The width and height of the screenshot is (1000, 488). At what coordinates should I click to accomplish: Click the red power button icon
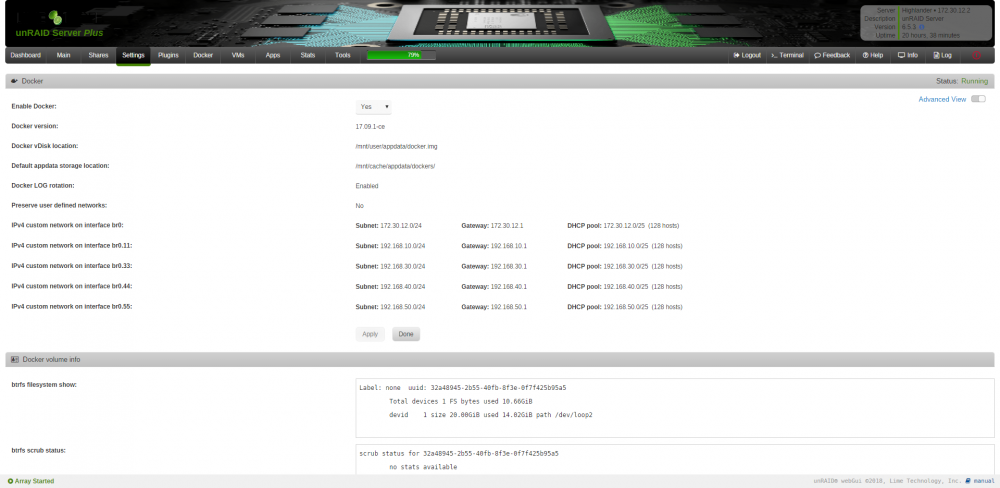coord(976,55)
